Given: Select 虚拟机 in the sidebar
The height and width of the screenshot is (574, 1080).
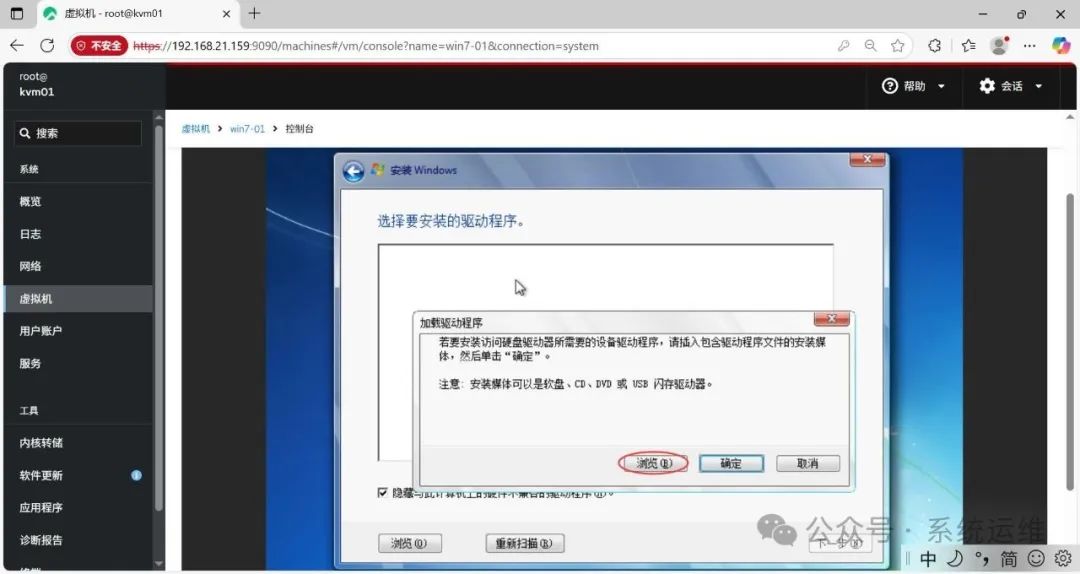Looking at the screenshot, I should point(78,298).
